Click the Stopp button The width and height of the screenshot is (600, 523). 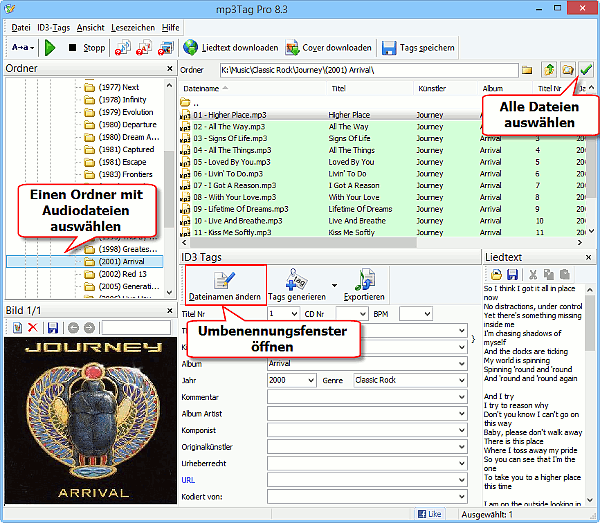coord(86,48)
